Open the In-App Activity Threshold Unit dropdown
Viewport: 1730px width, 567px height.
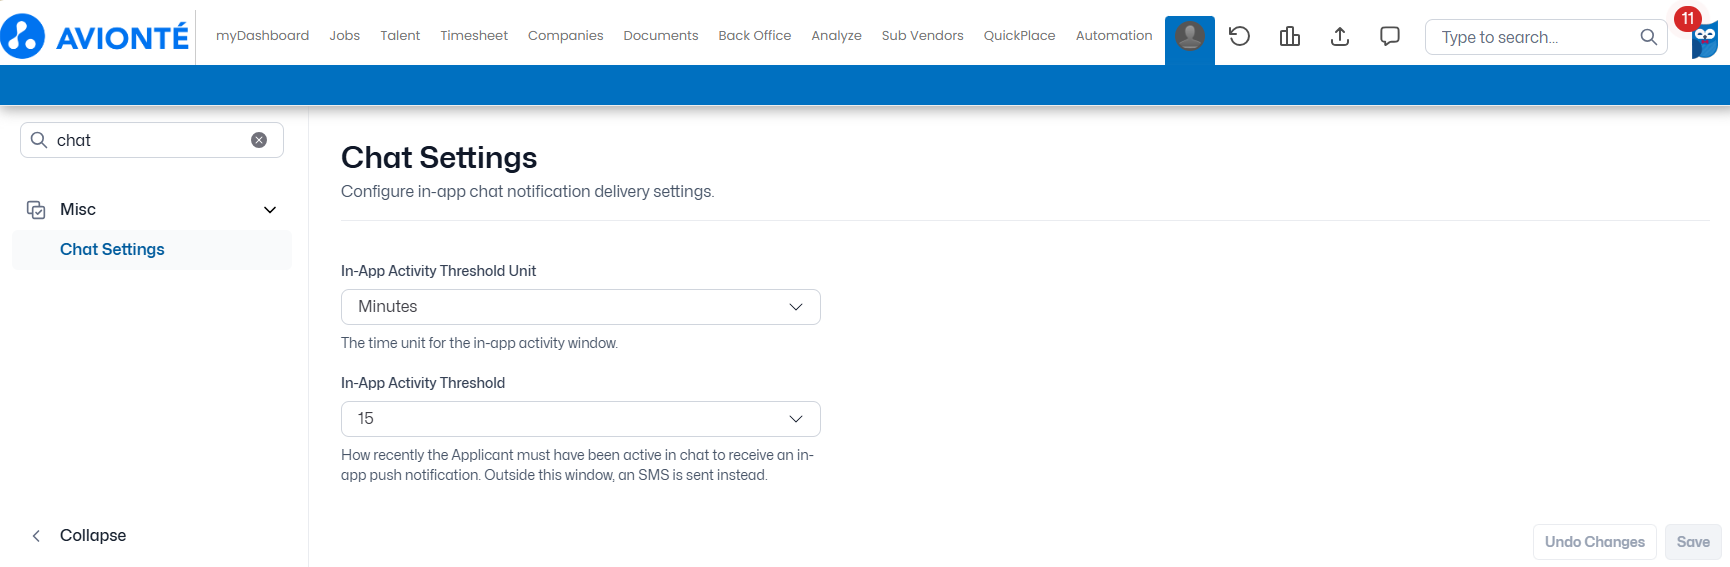pyautogui.click(x=581, y=307)
